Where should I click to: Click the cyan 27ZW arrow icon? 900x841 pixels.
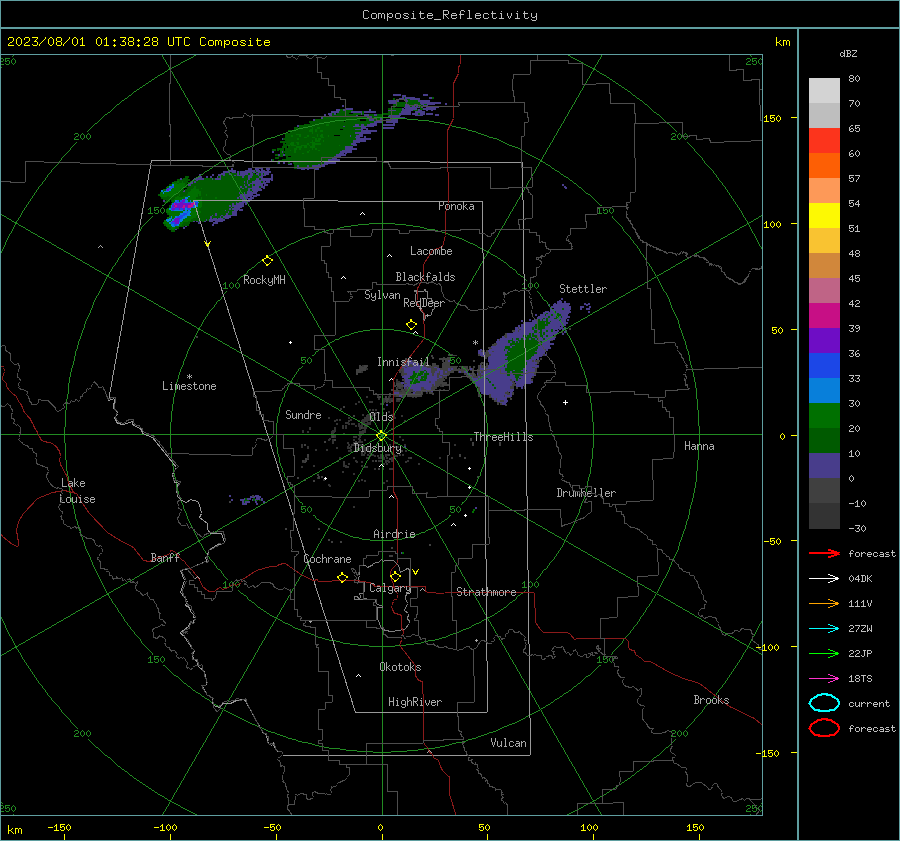pyautogui.click(x=824, y=629)
